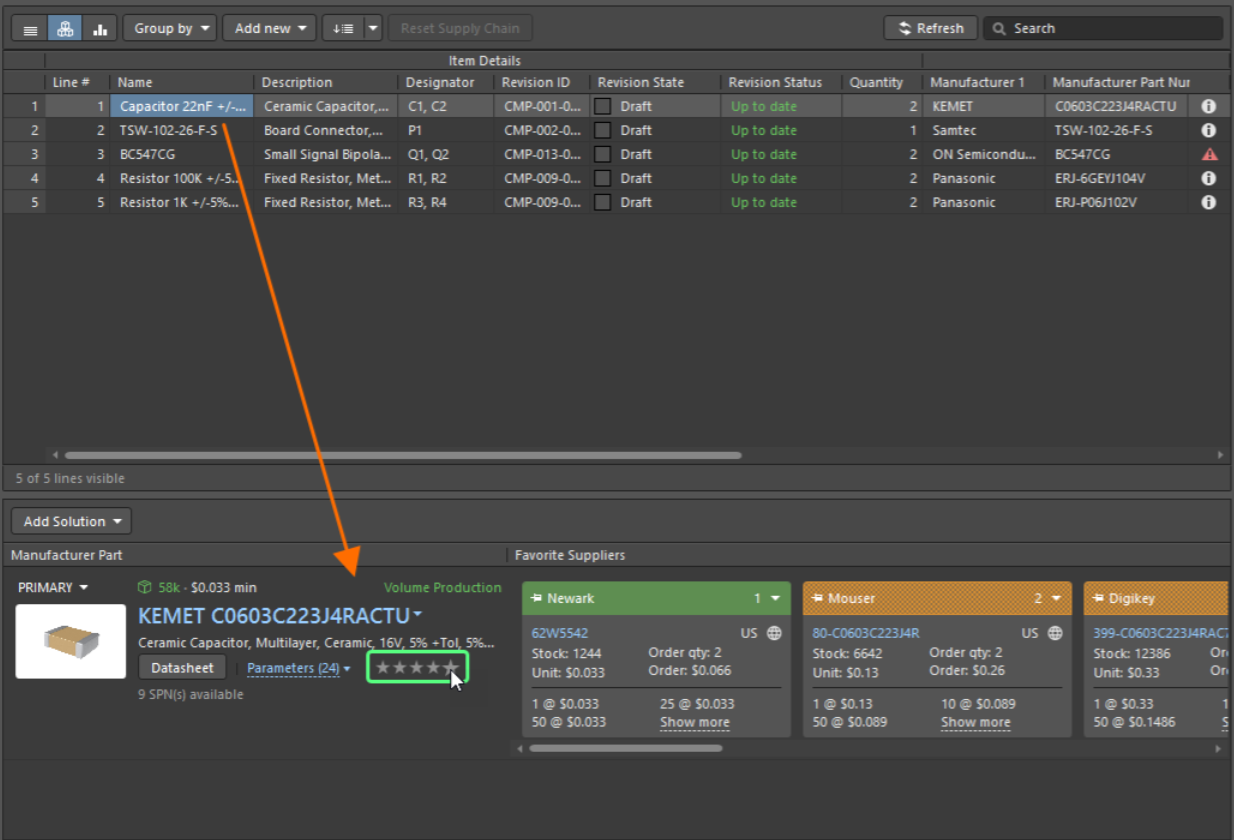This screenshot has height=840, width=1234.
Task: Click the Digikey pin icon
Action: pyautogui.click(x=1099, y=598)
